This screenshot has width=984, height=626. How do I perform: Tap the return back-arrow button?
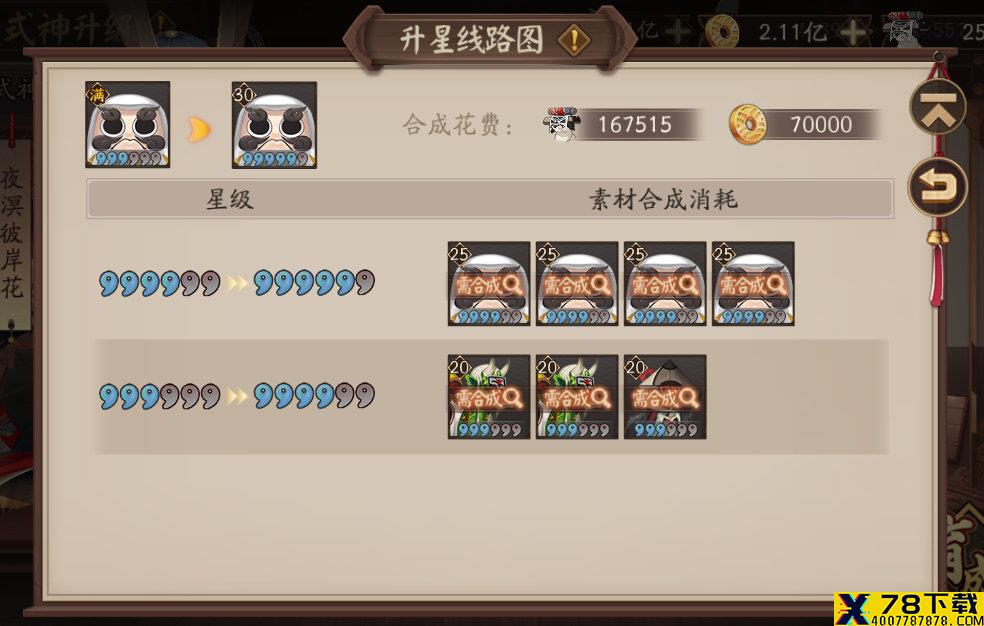pos(939,186)
